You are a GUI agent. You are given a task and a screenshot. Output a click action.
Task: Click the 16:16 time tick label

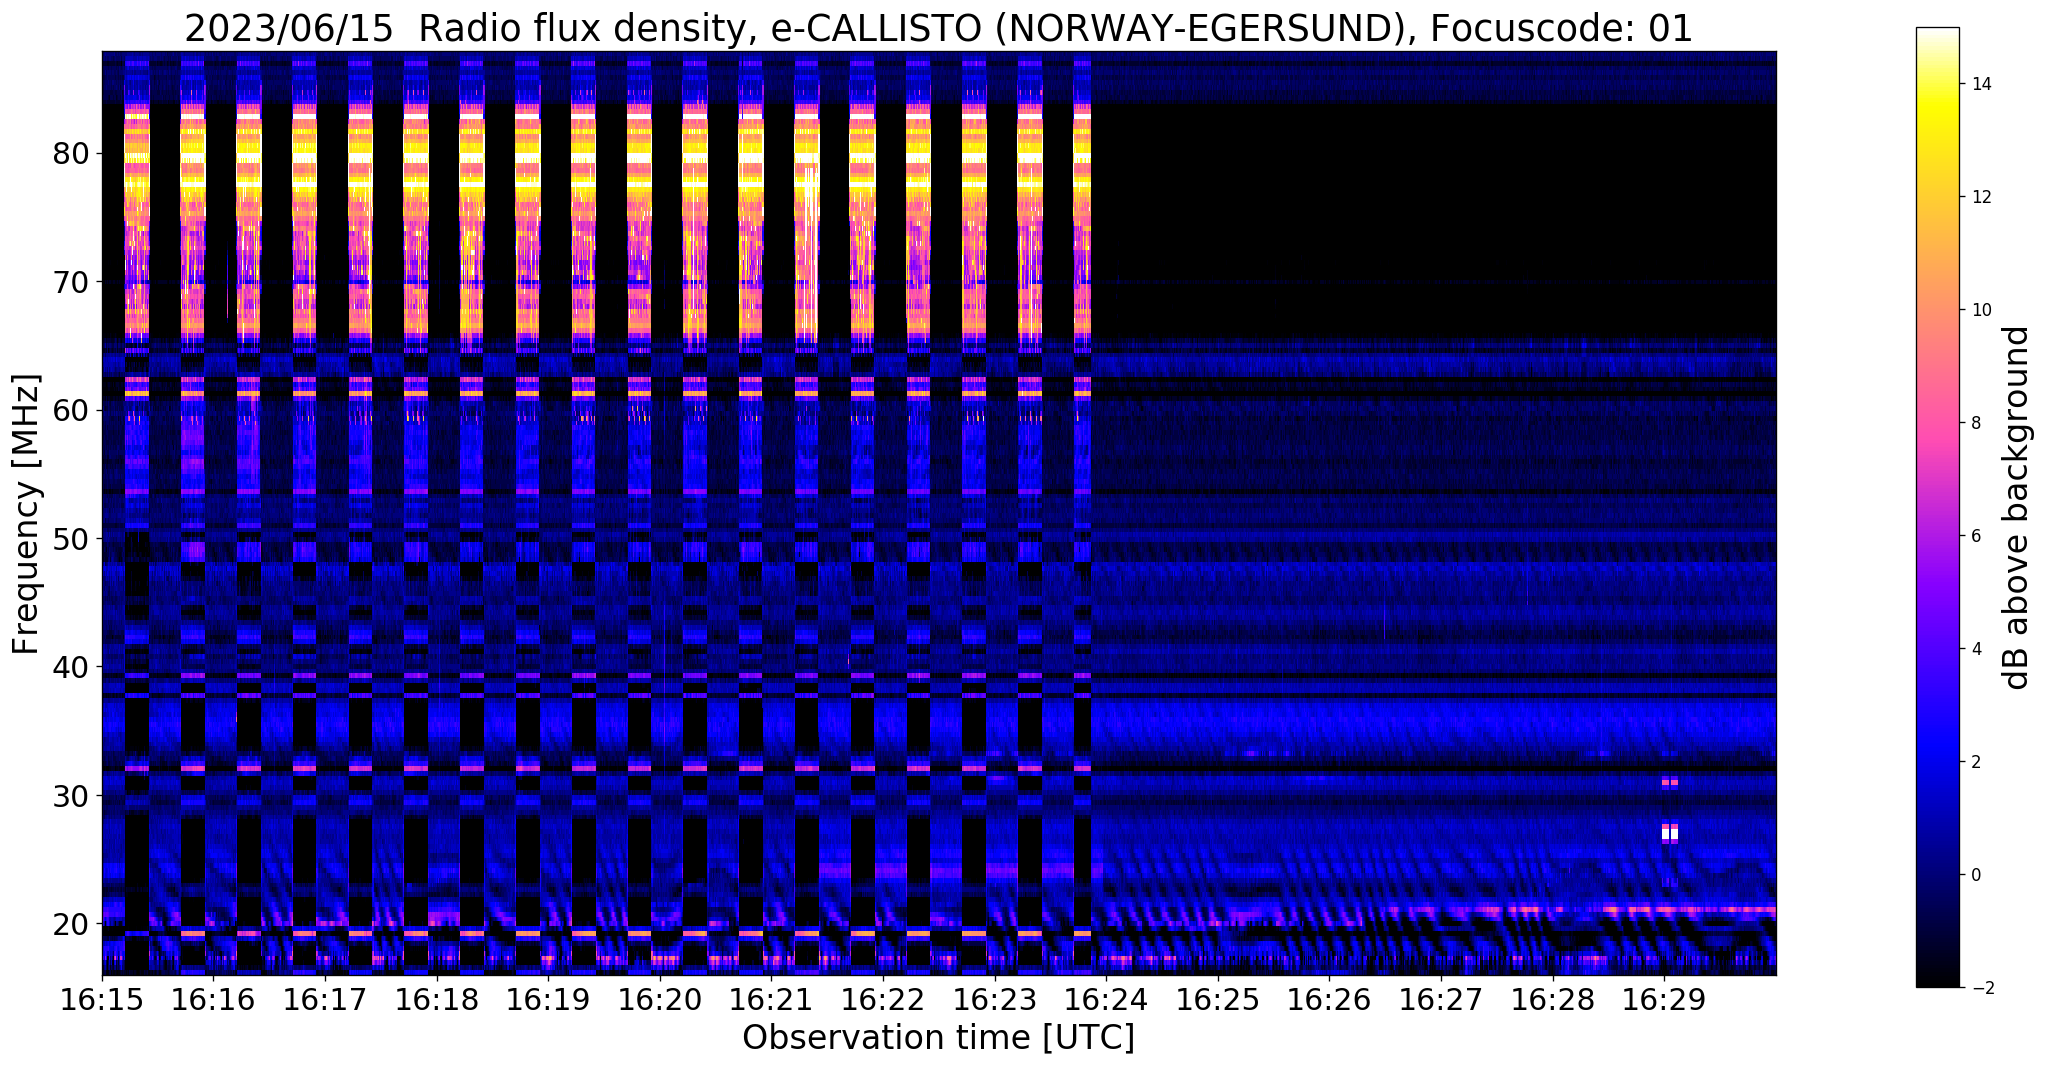[x=213, y=999]
